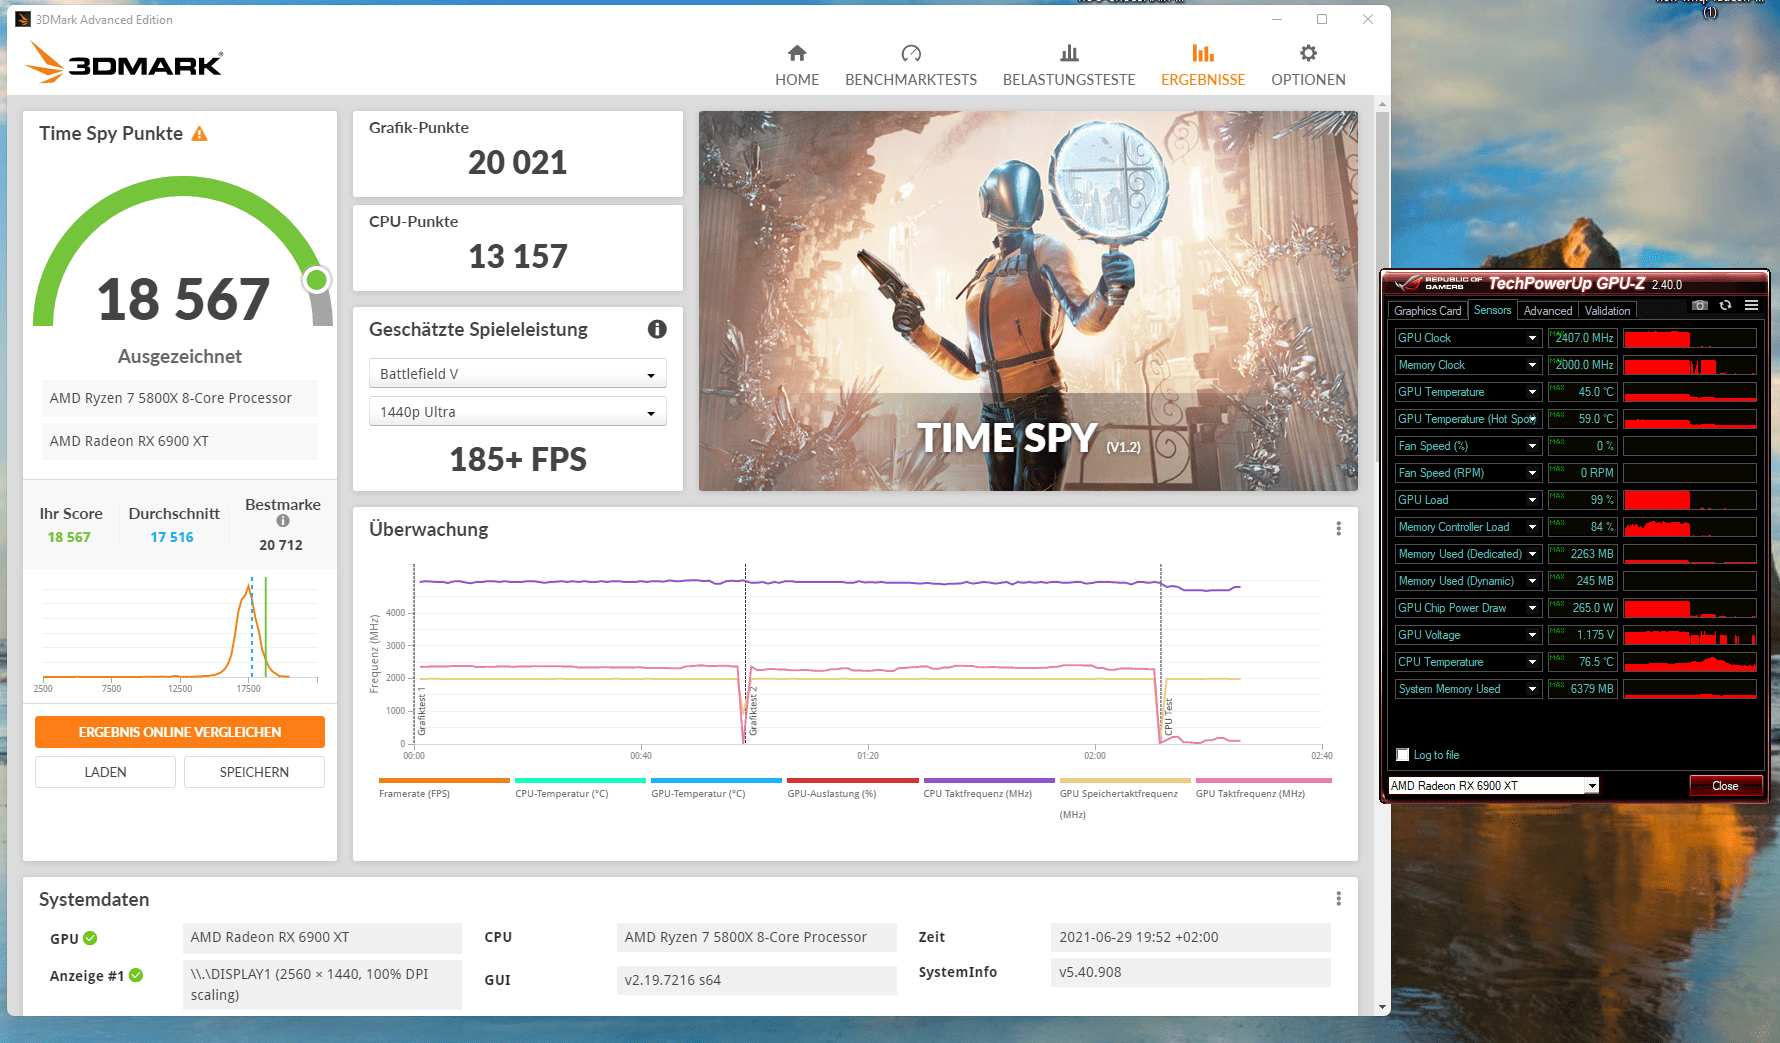The height and width of the screenshot is (1043, 1780).
Task: Expand Memory Controller Load dropdown
Action: pyautogui.click(x=1532, y=527)
